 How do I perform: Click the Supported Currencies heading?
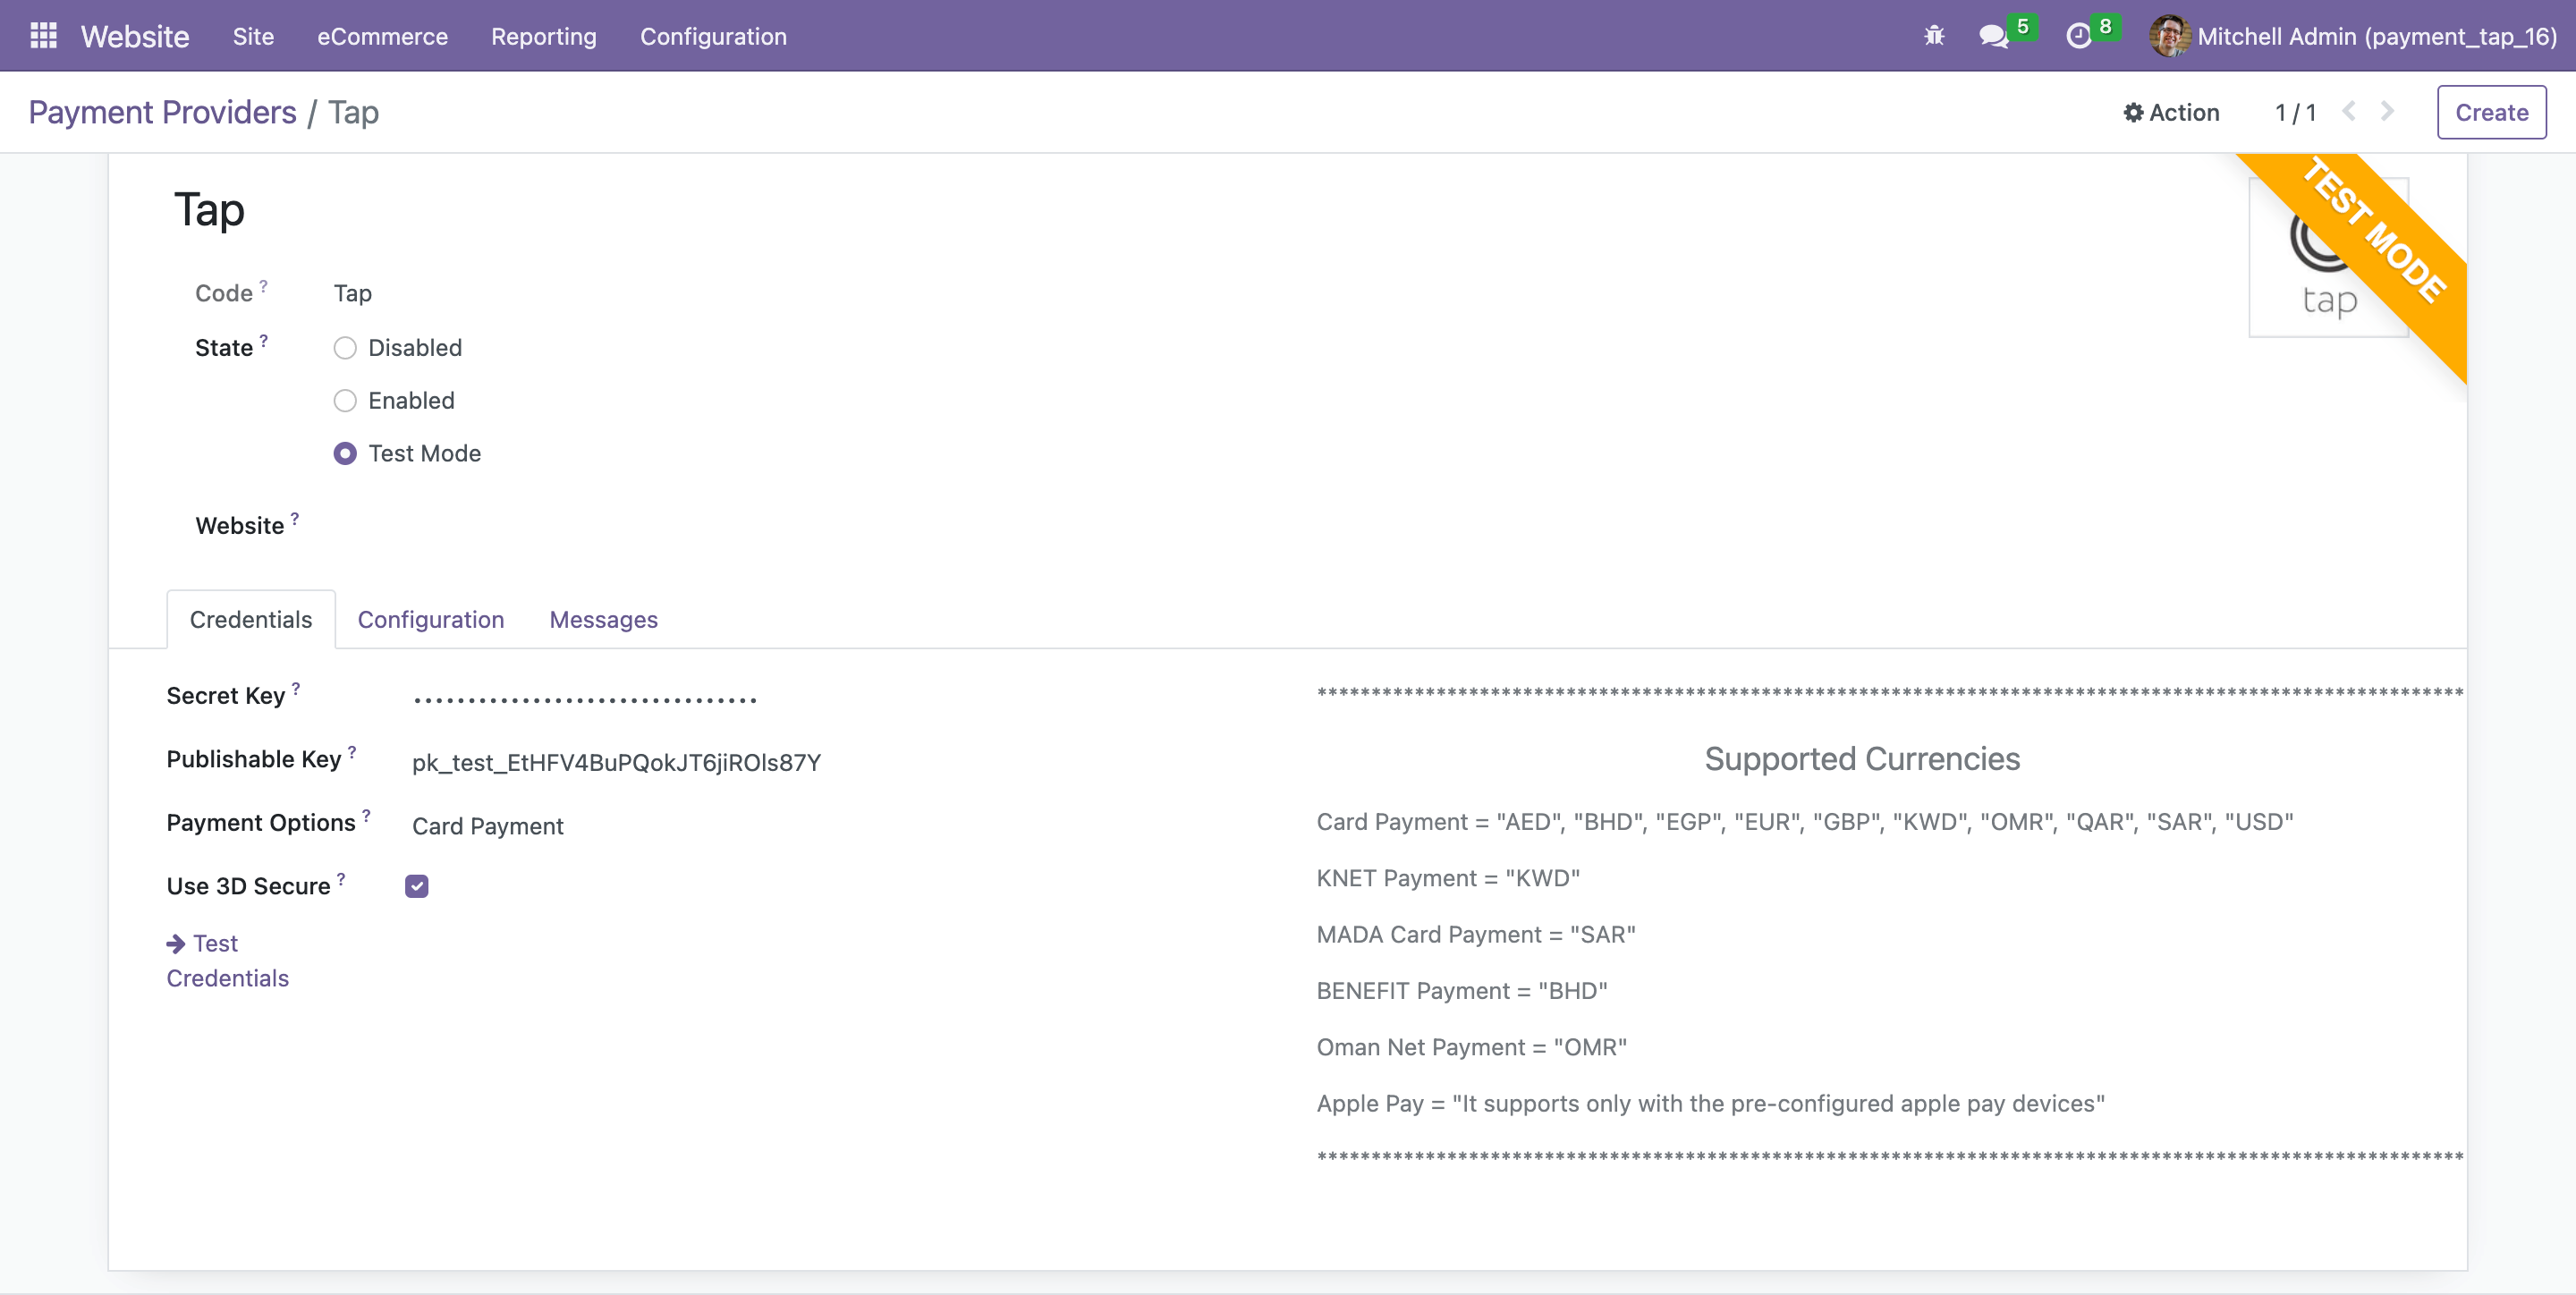pyautogui.click(x=1862, y=759)
